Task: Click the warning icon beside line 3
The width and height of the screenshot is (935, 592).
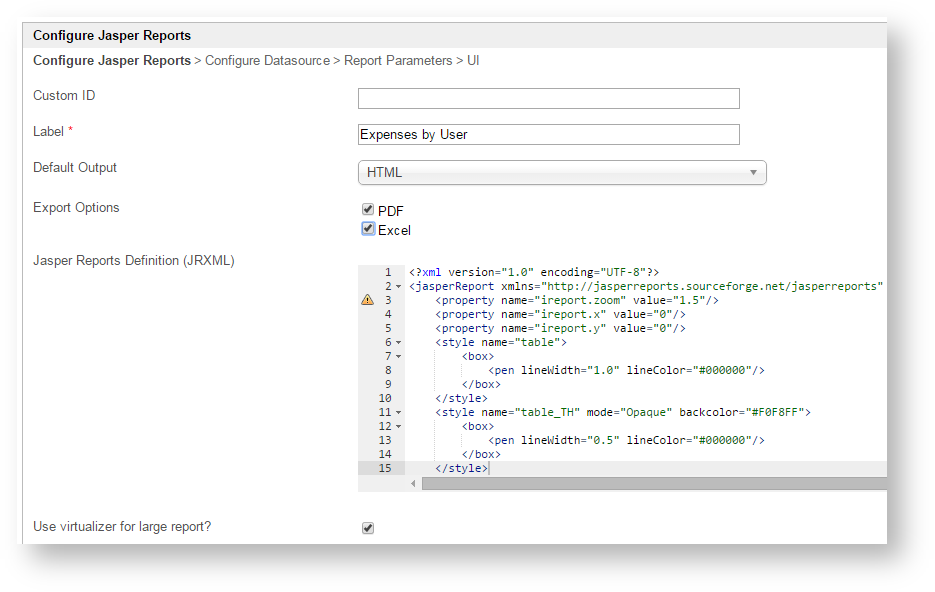Action: tap(367, 300)
